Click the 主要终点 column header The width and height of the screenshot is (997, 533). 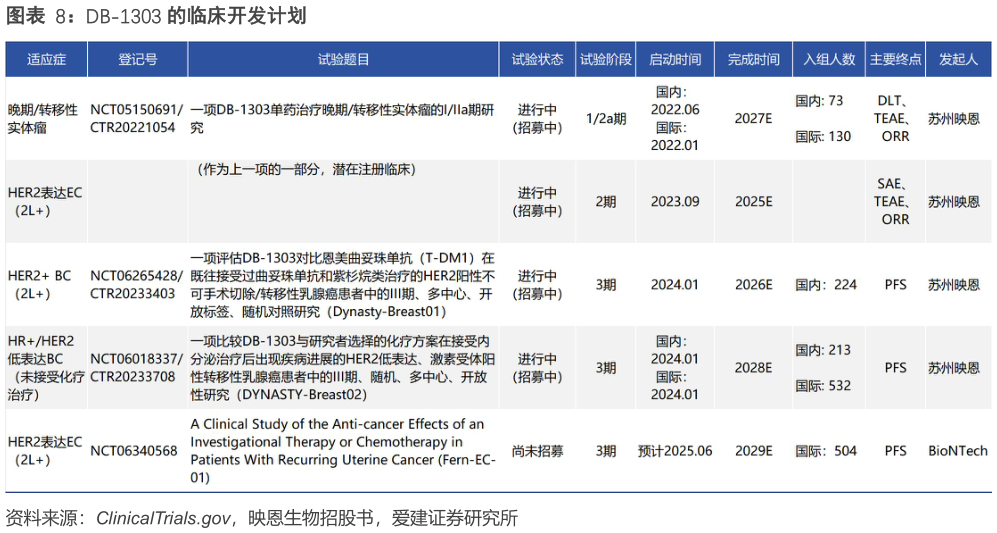click(x=895, y=60)
